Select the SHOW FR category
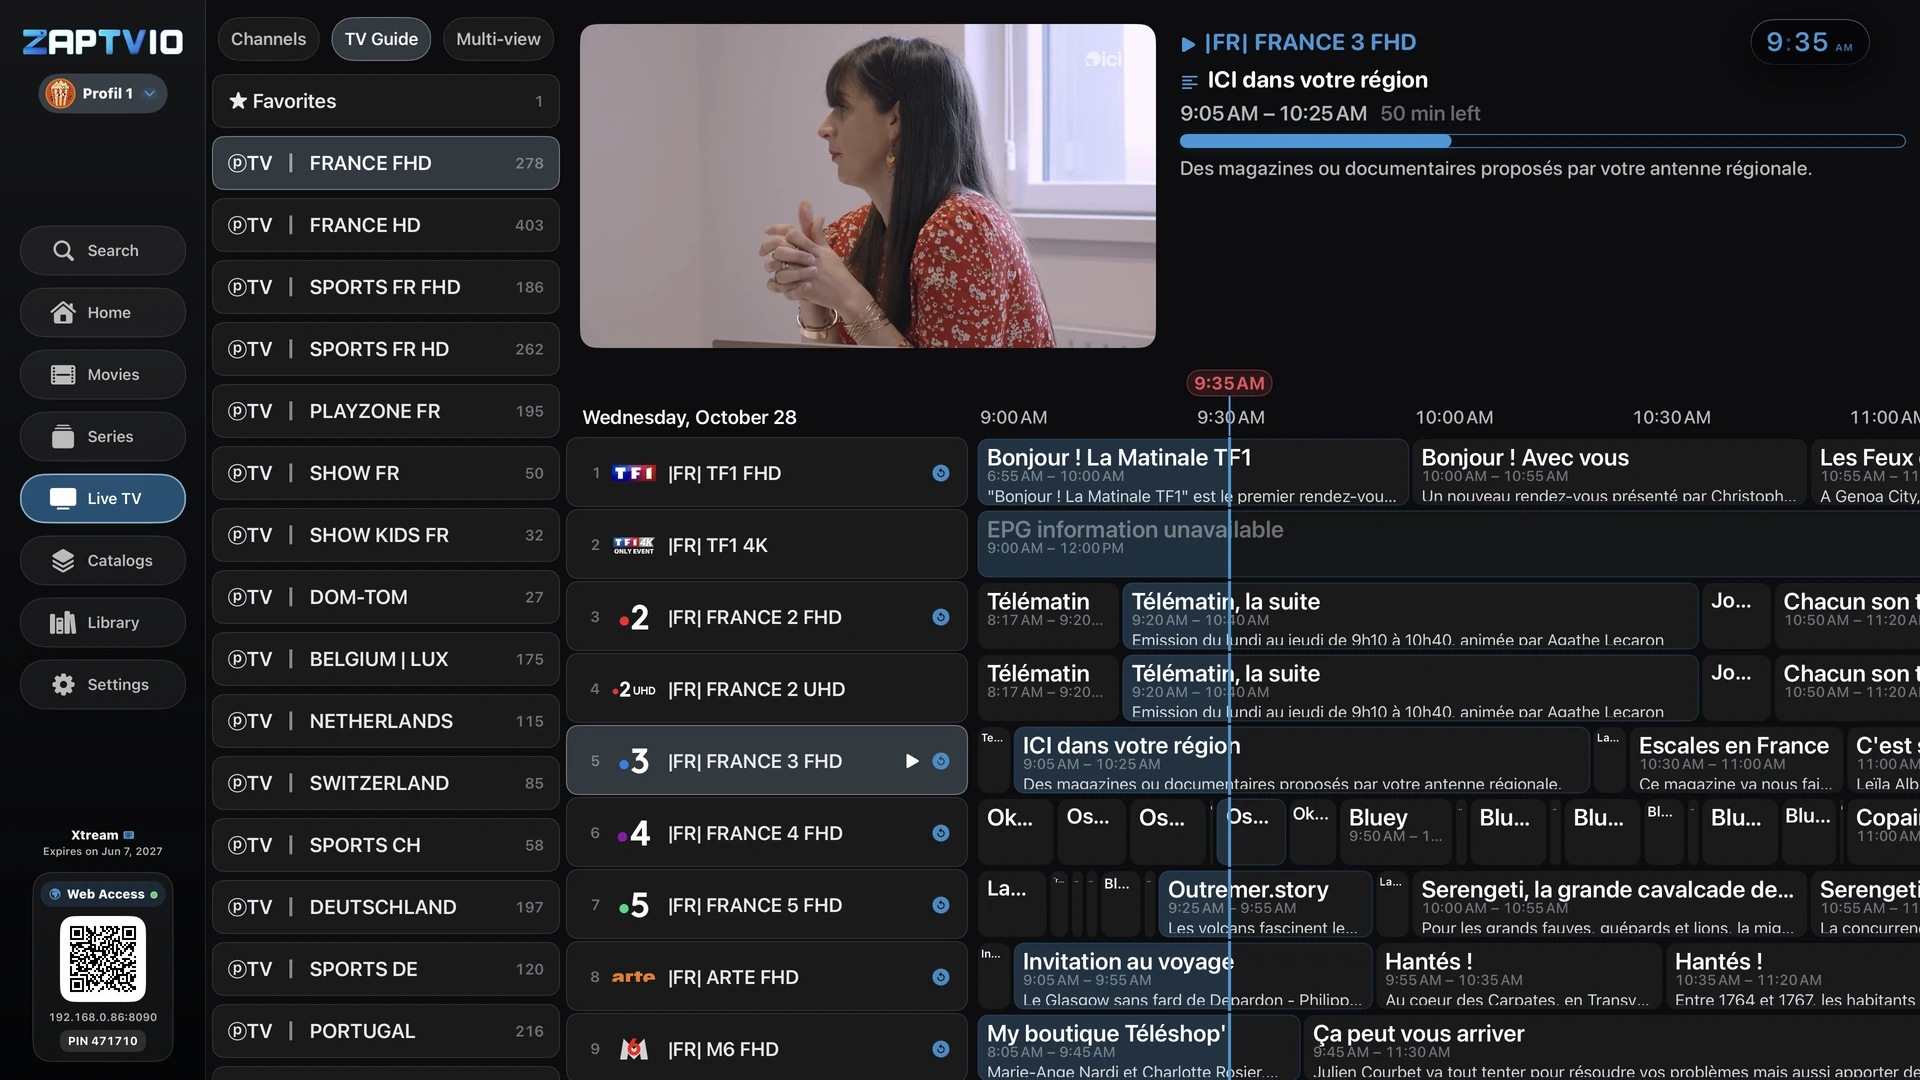 click(x=386, y=473)
